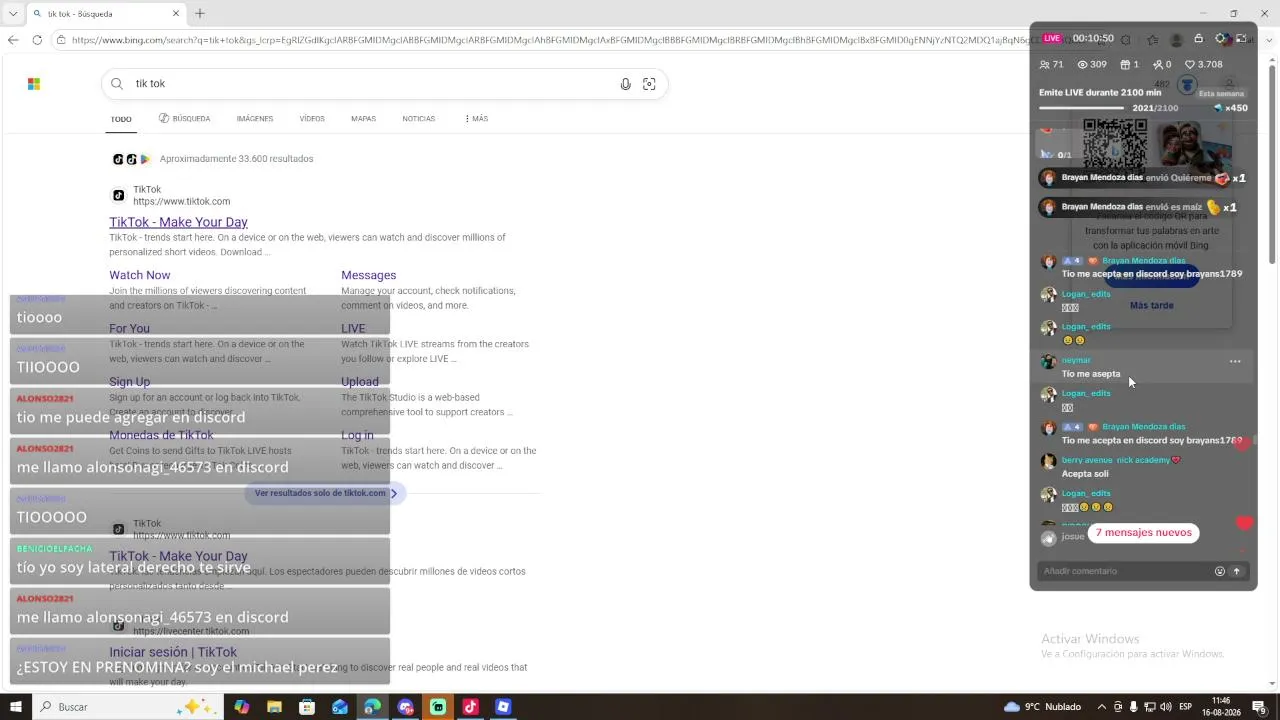Open the TikTok app icon in the taskbar
This screenshot has width=1280, height=720.
tap(470, 707)
